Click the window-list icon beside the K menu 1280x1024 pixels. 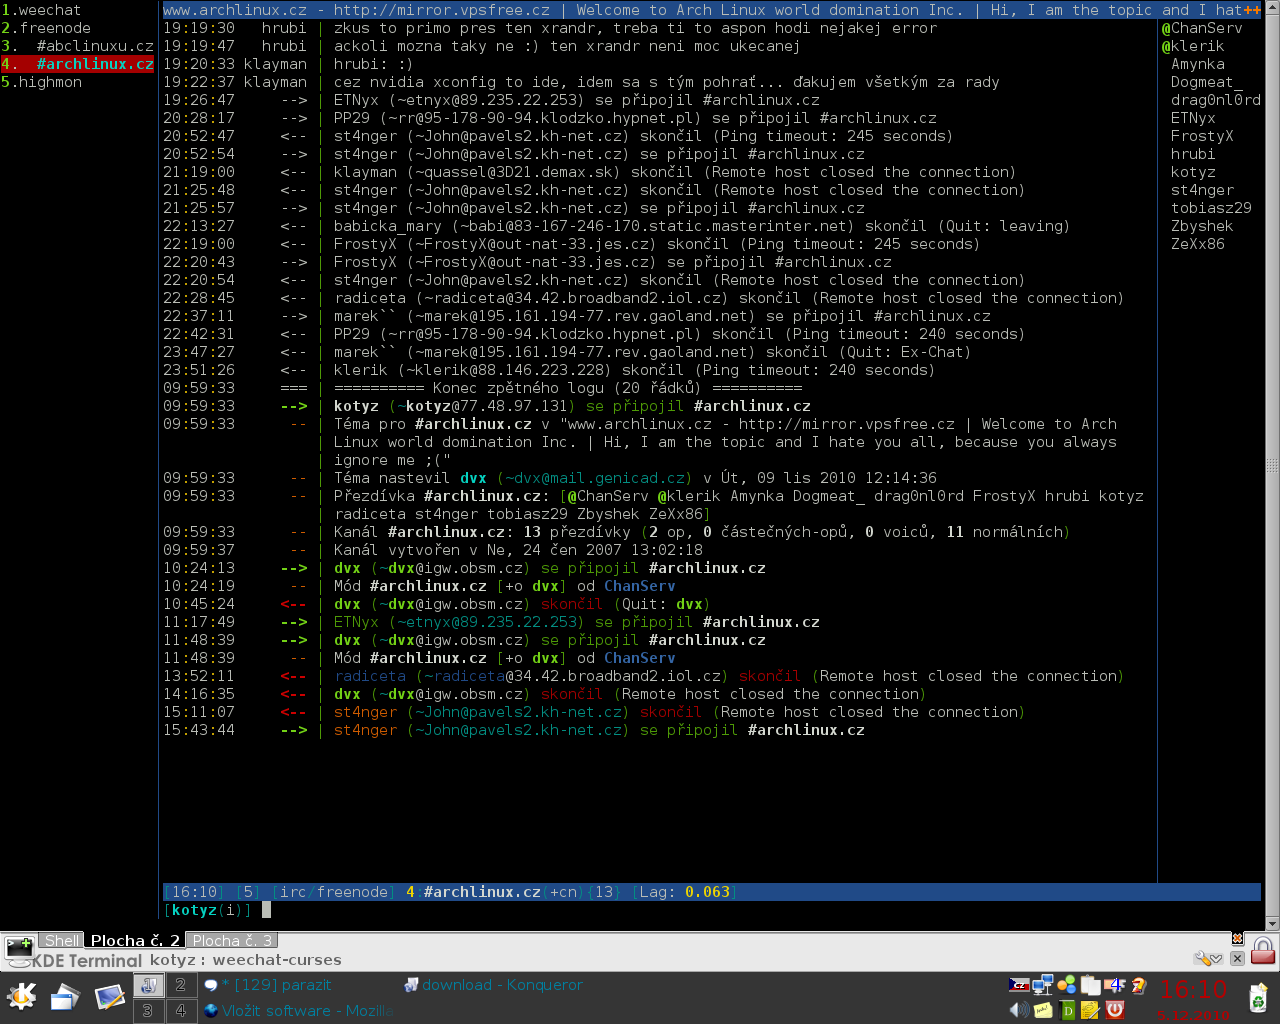[x=65, y=996]
